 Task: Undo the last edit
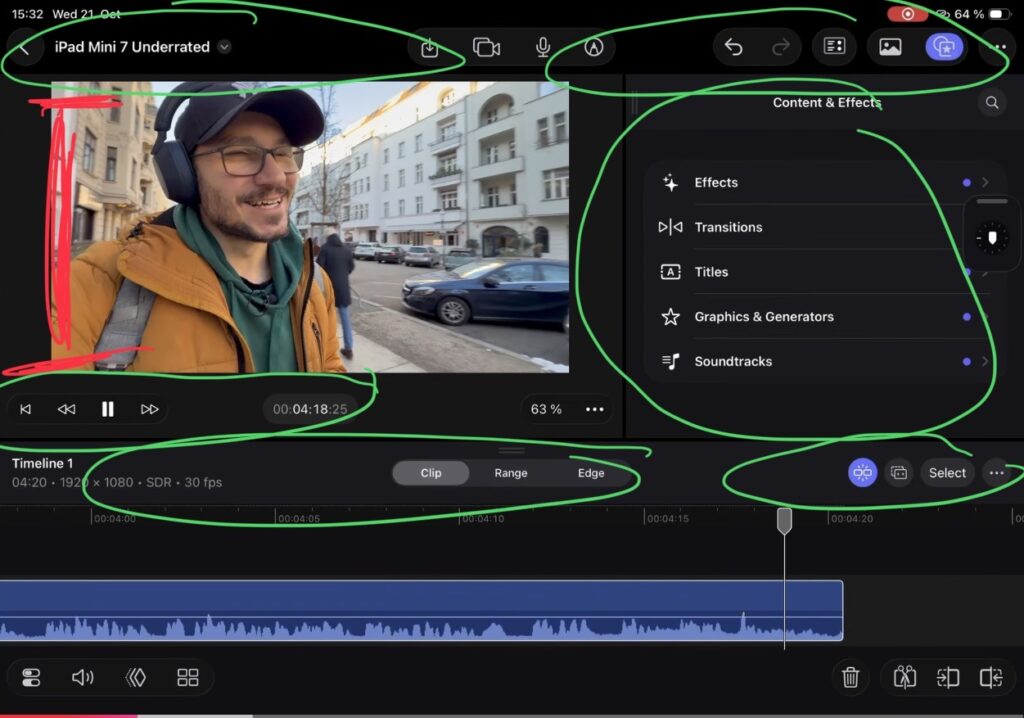point(733,47)
